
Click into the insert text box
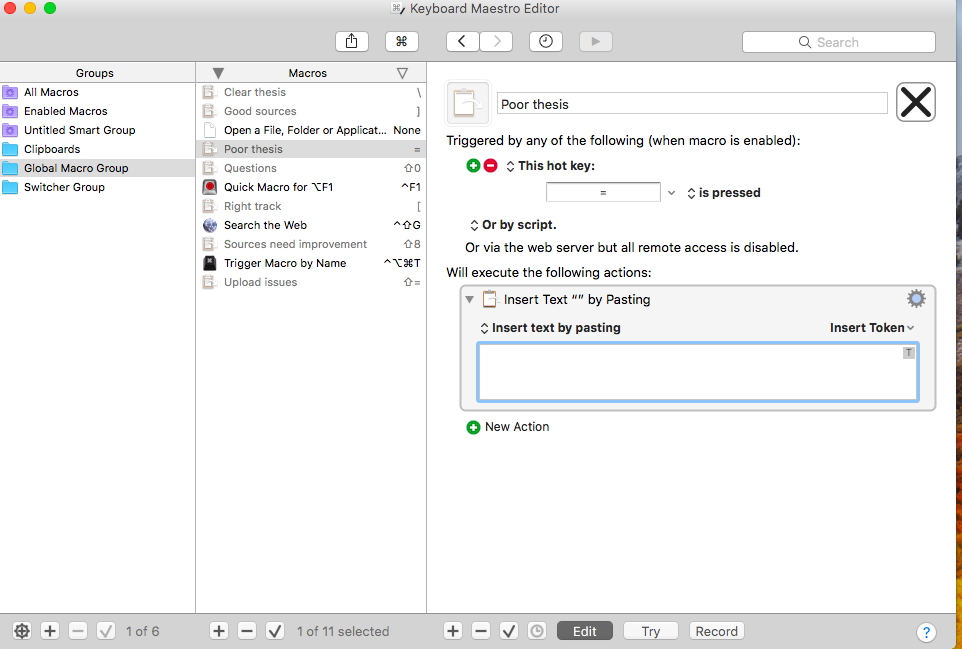(698, 372)
